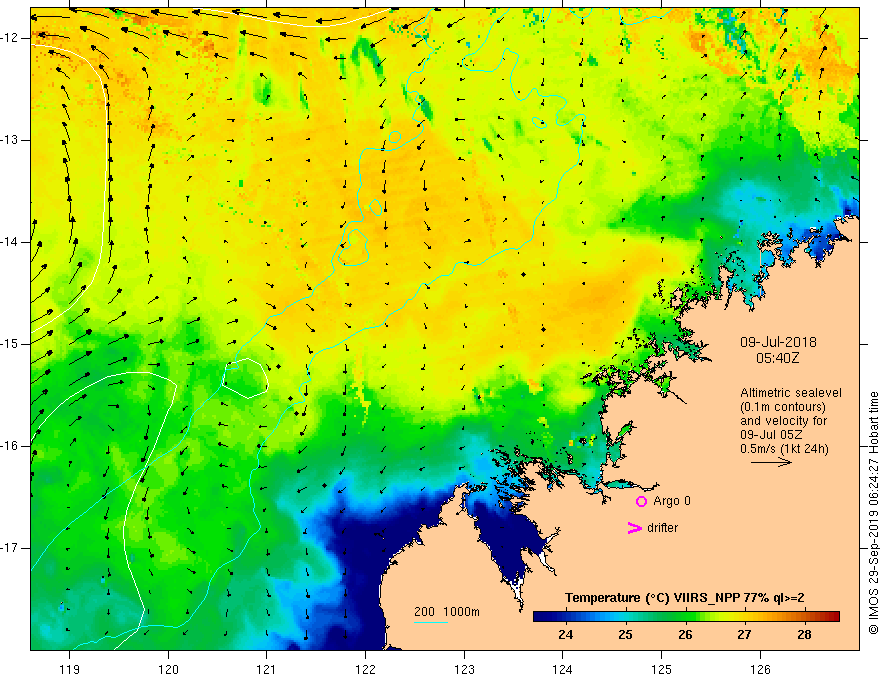Click the IMOS copyright timestamp text
Screen dimensions: 880x680
[x=873, y=513]
